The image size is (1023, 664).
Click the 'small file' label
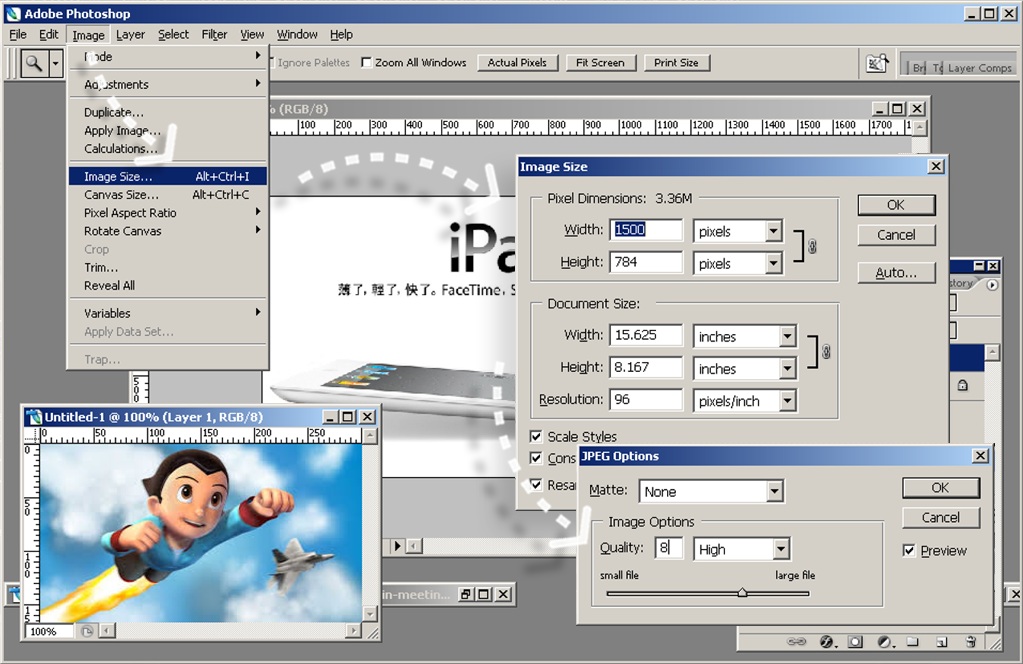point(619,575)
